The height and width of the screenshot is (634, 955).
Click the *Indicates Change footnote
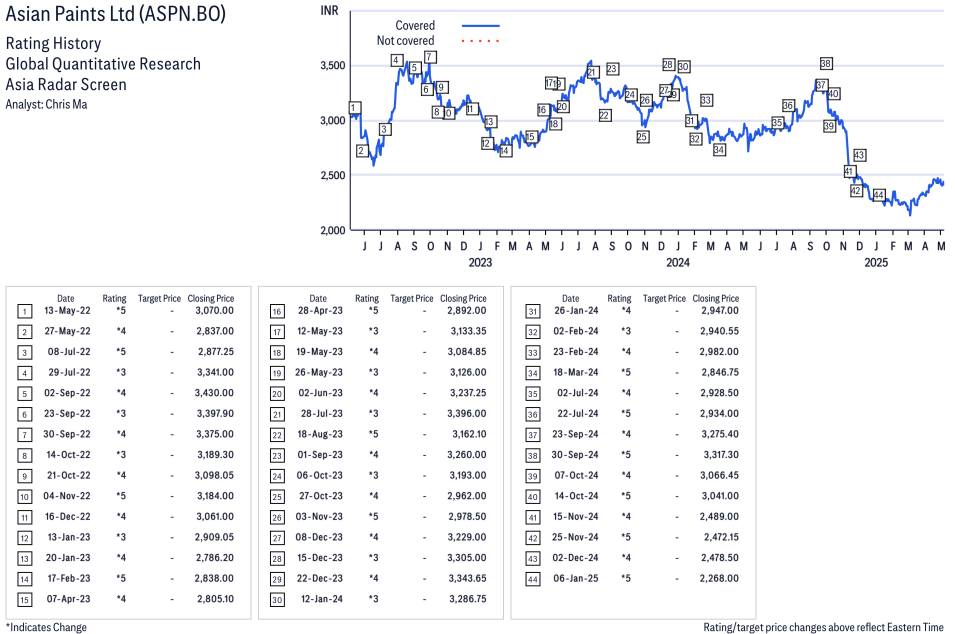pos(46,627)
